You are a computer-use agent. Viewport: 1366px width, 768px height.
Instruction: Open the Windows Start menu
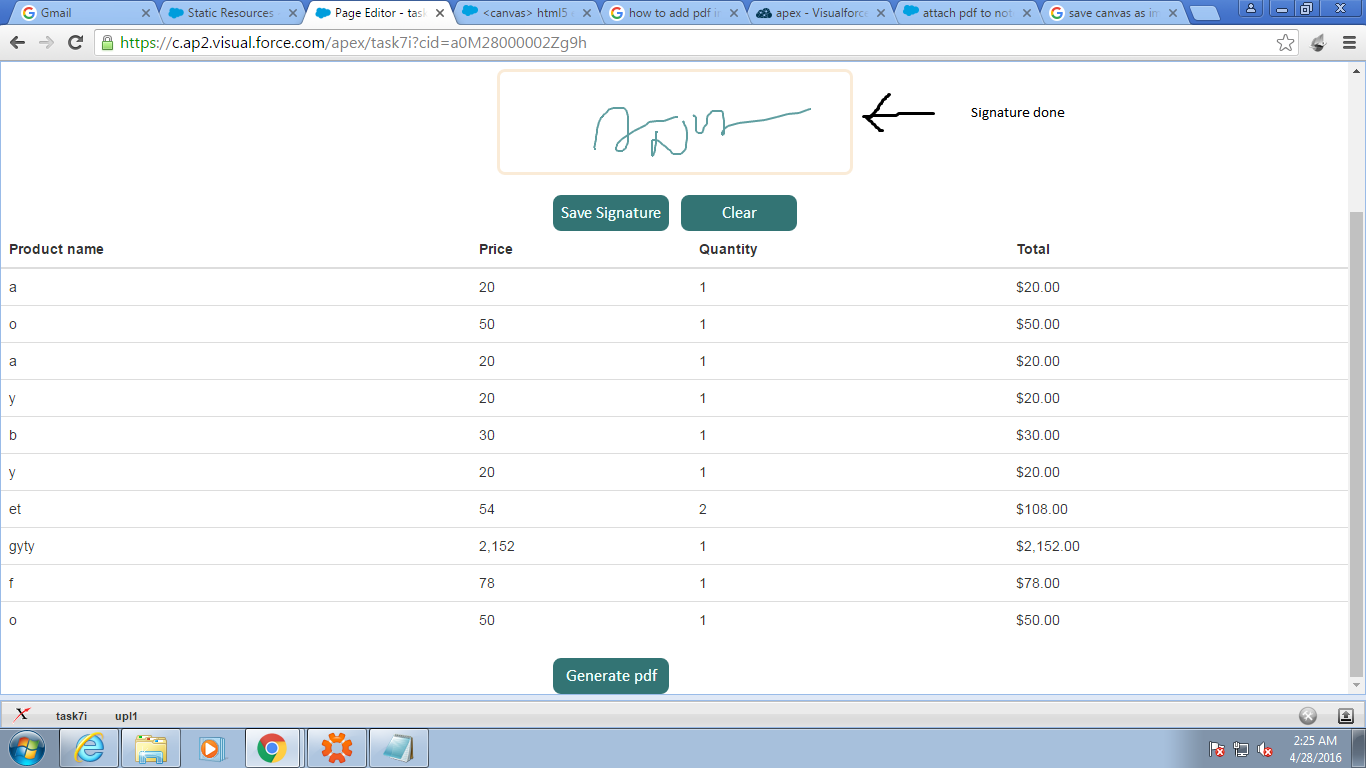click(x=27, y=747)
